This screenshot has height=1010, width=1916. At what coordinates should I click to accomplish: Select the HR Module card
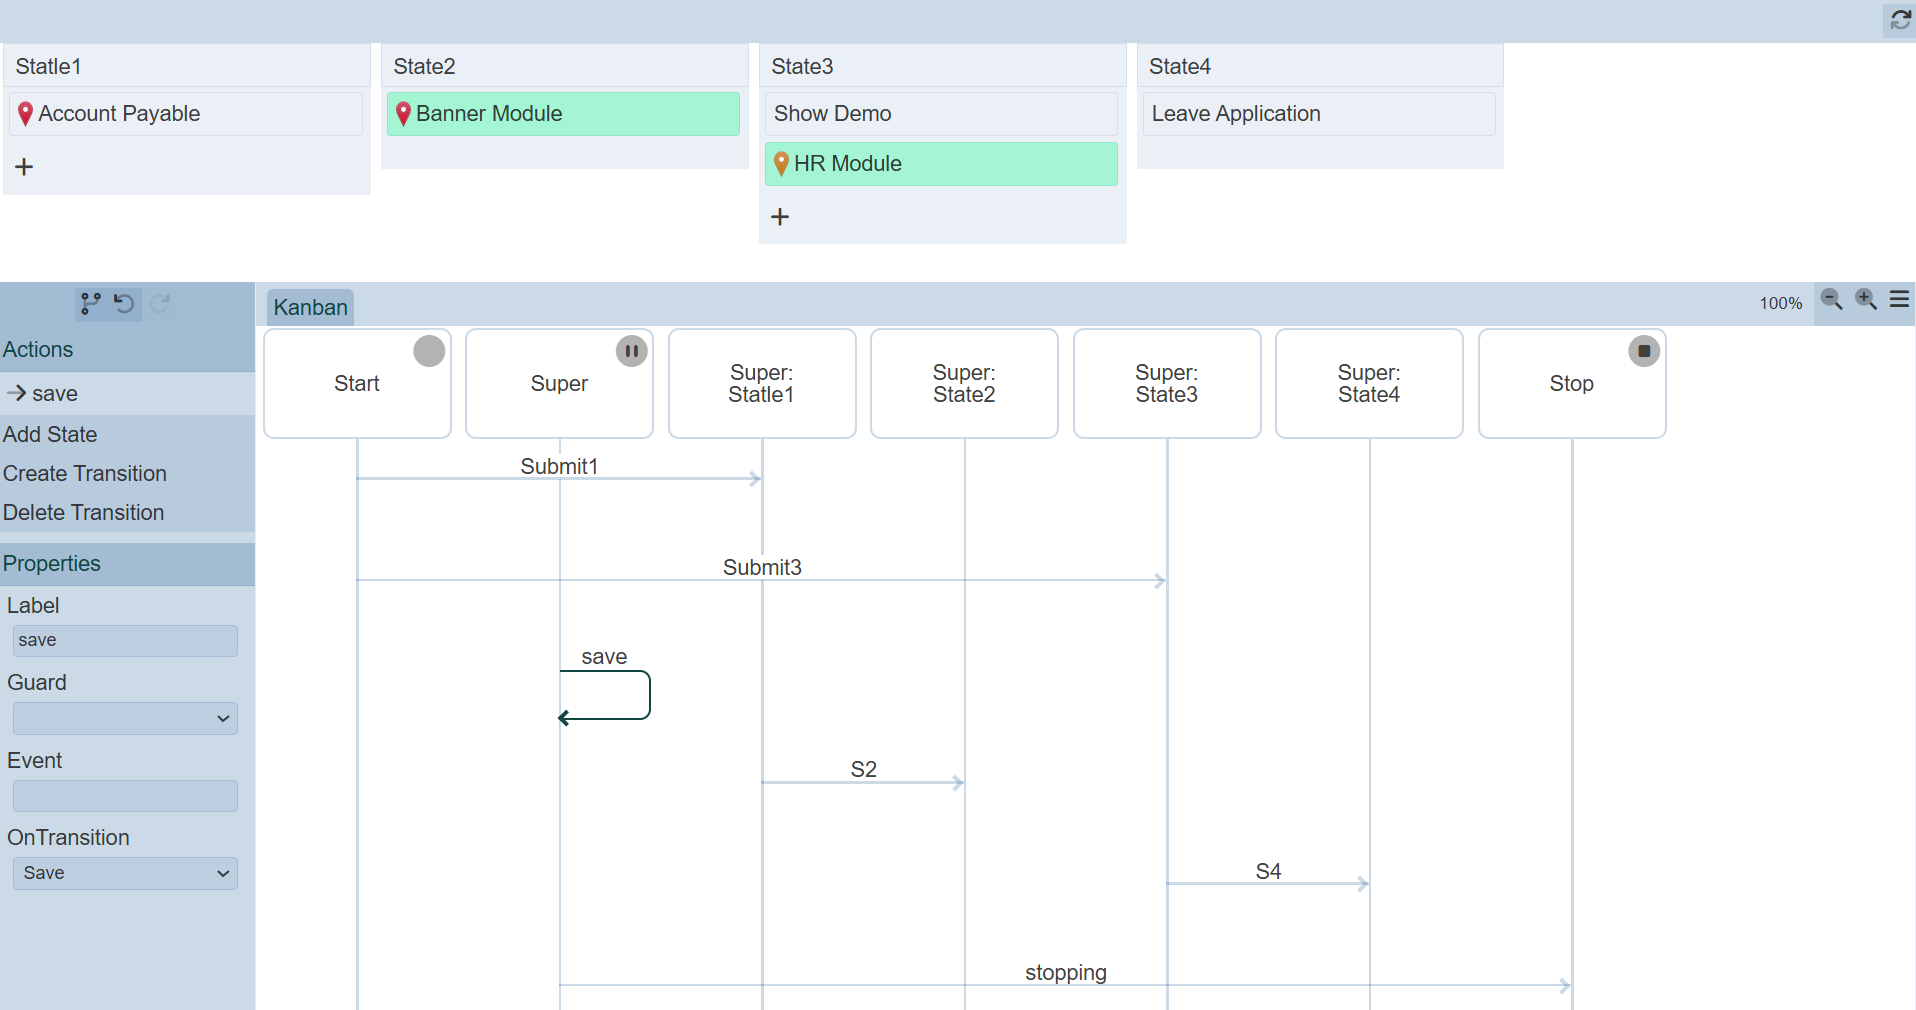point(940,164)
